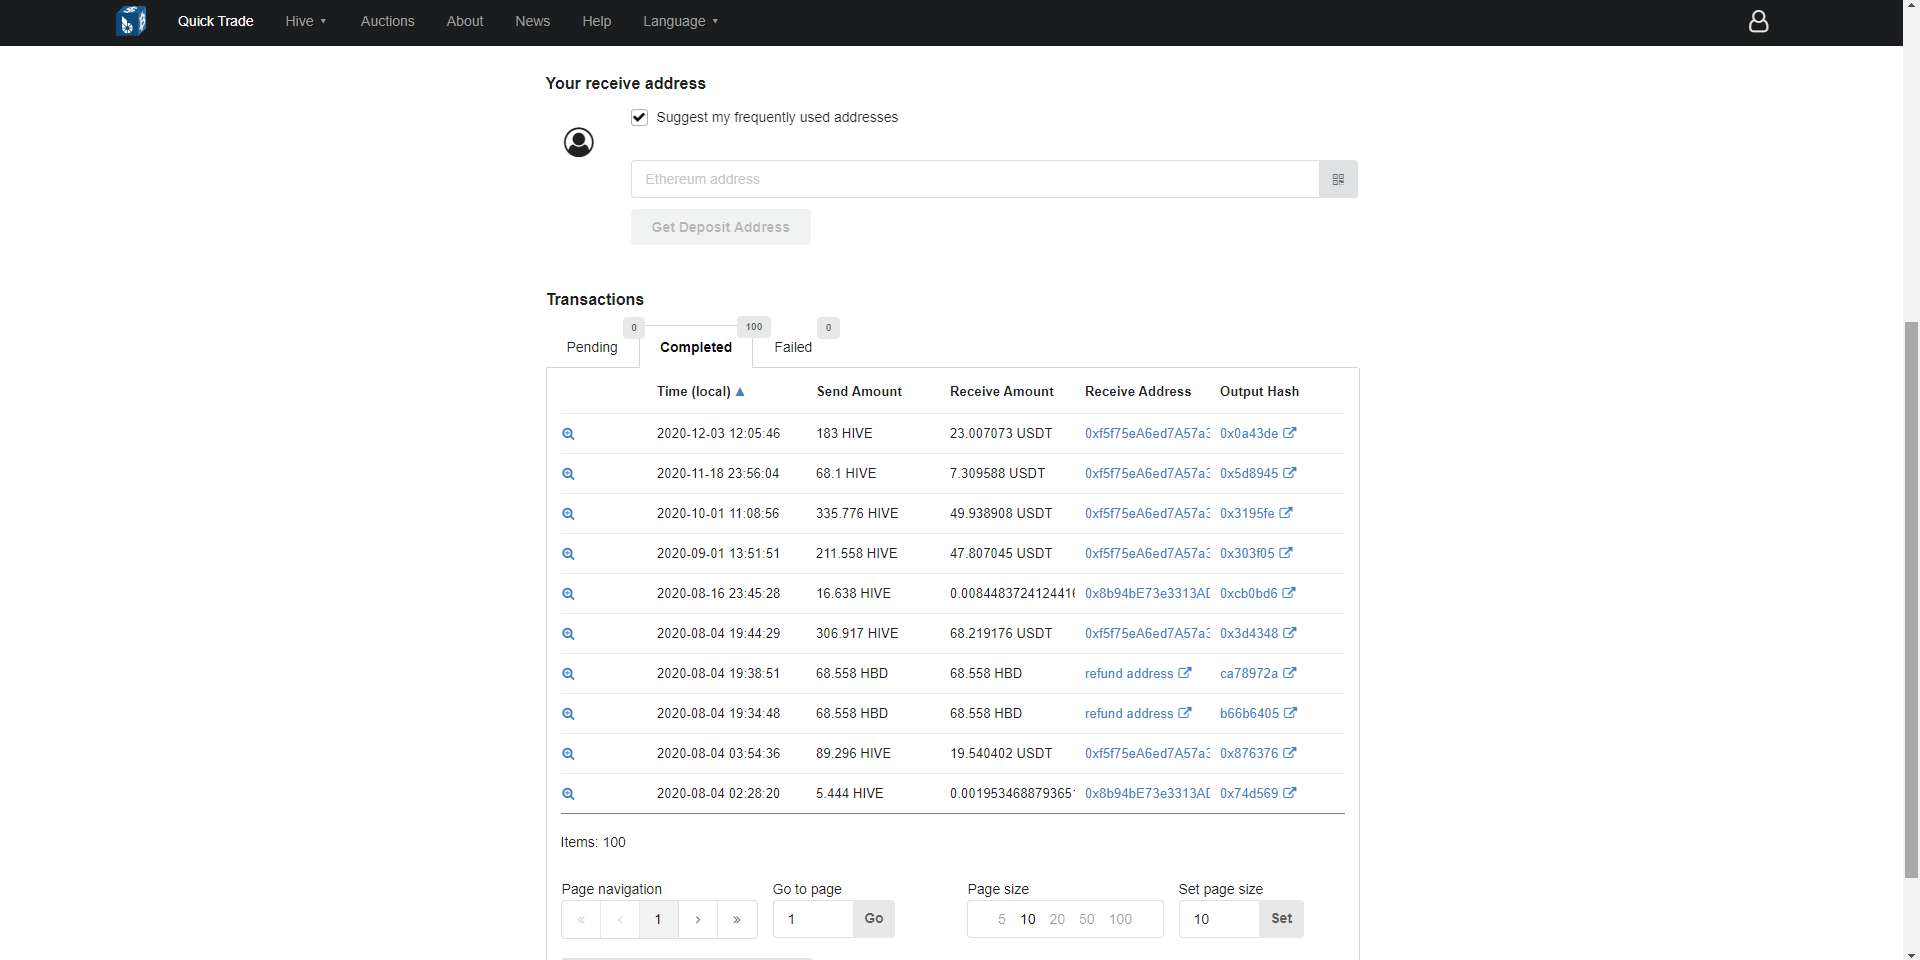Viewport: 1920px width, 960px height.
Task: View details of 2020-11-18 23:56:04 transaction
Action: click(568, 474)
